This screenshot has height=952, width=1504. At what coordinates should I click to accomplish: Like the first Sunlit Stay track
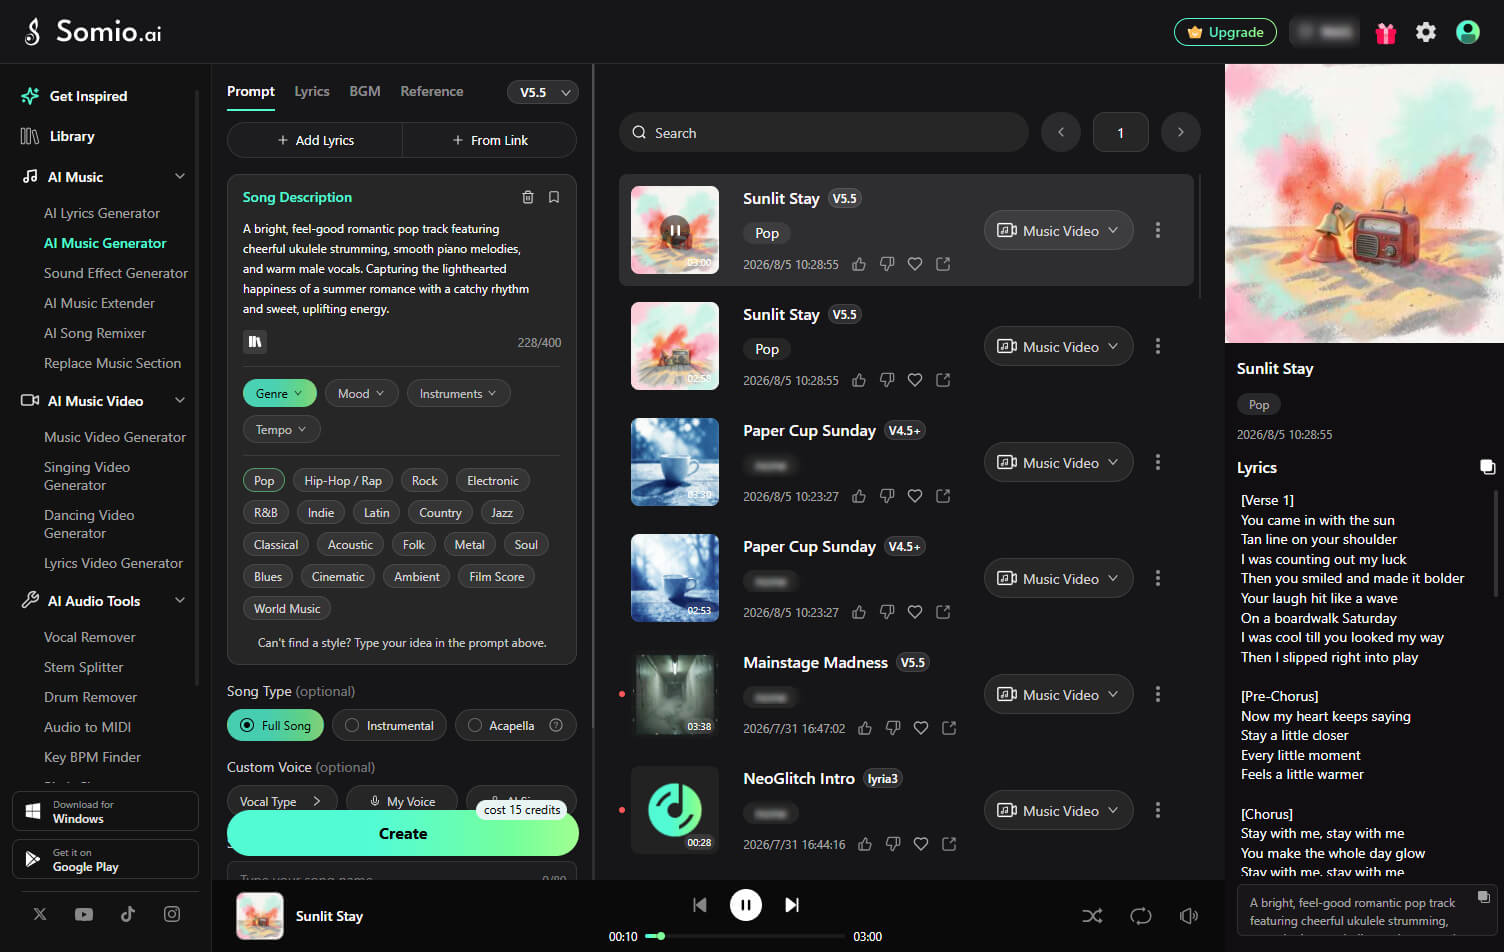coord(859,264)
